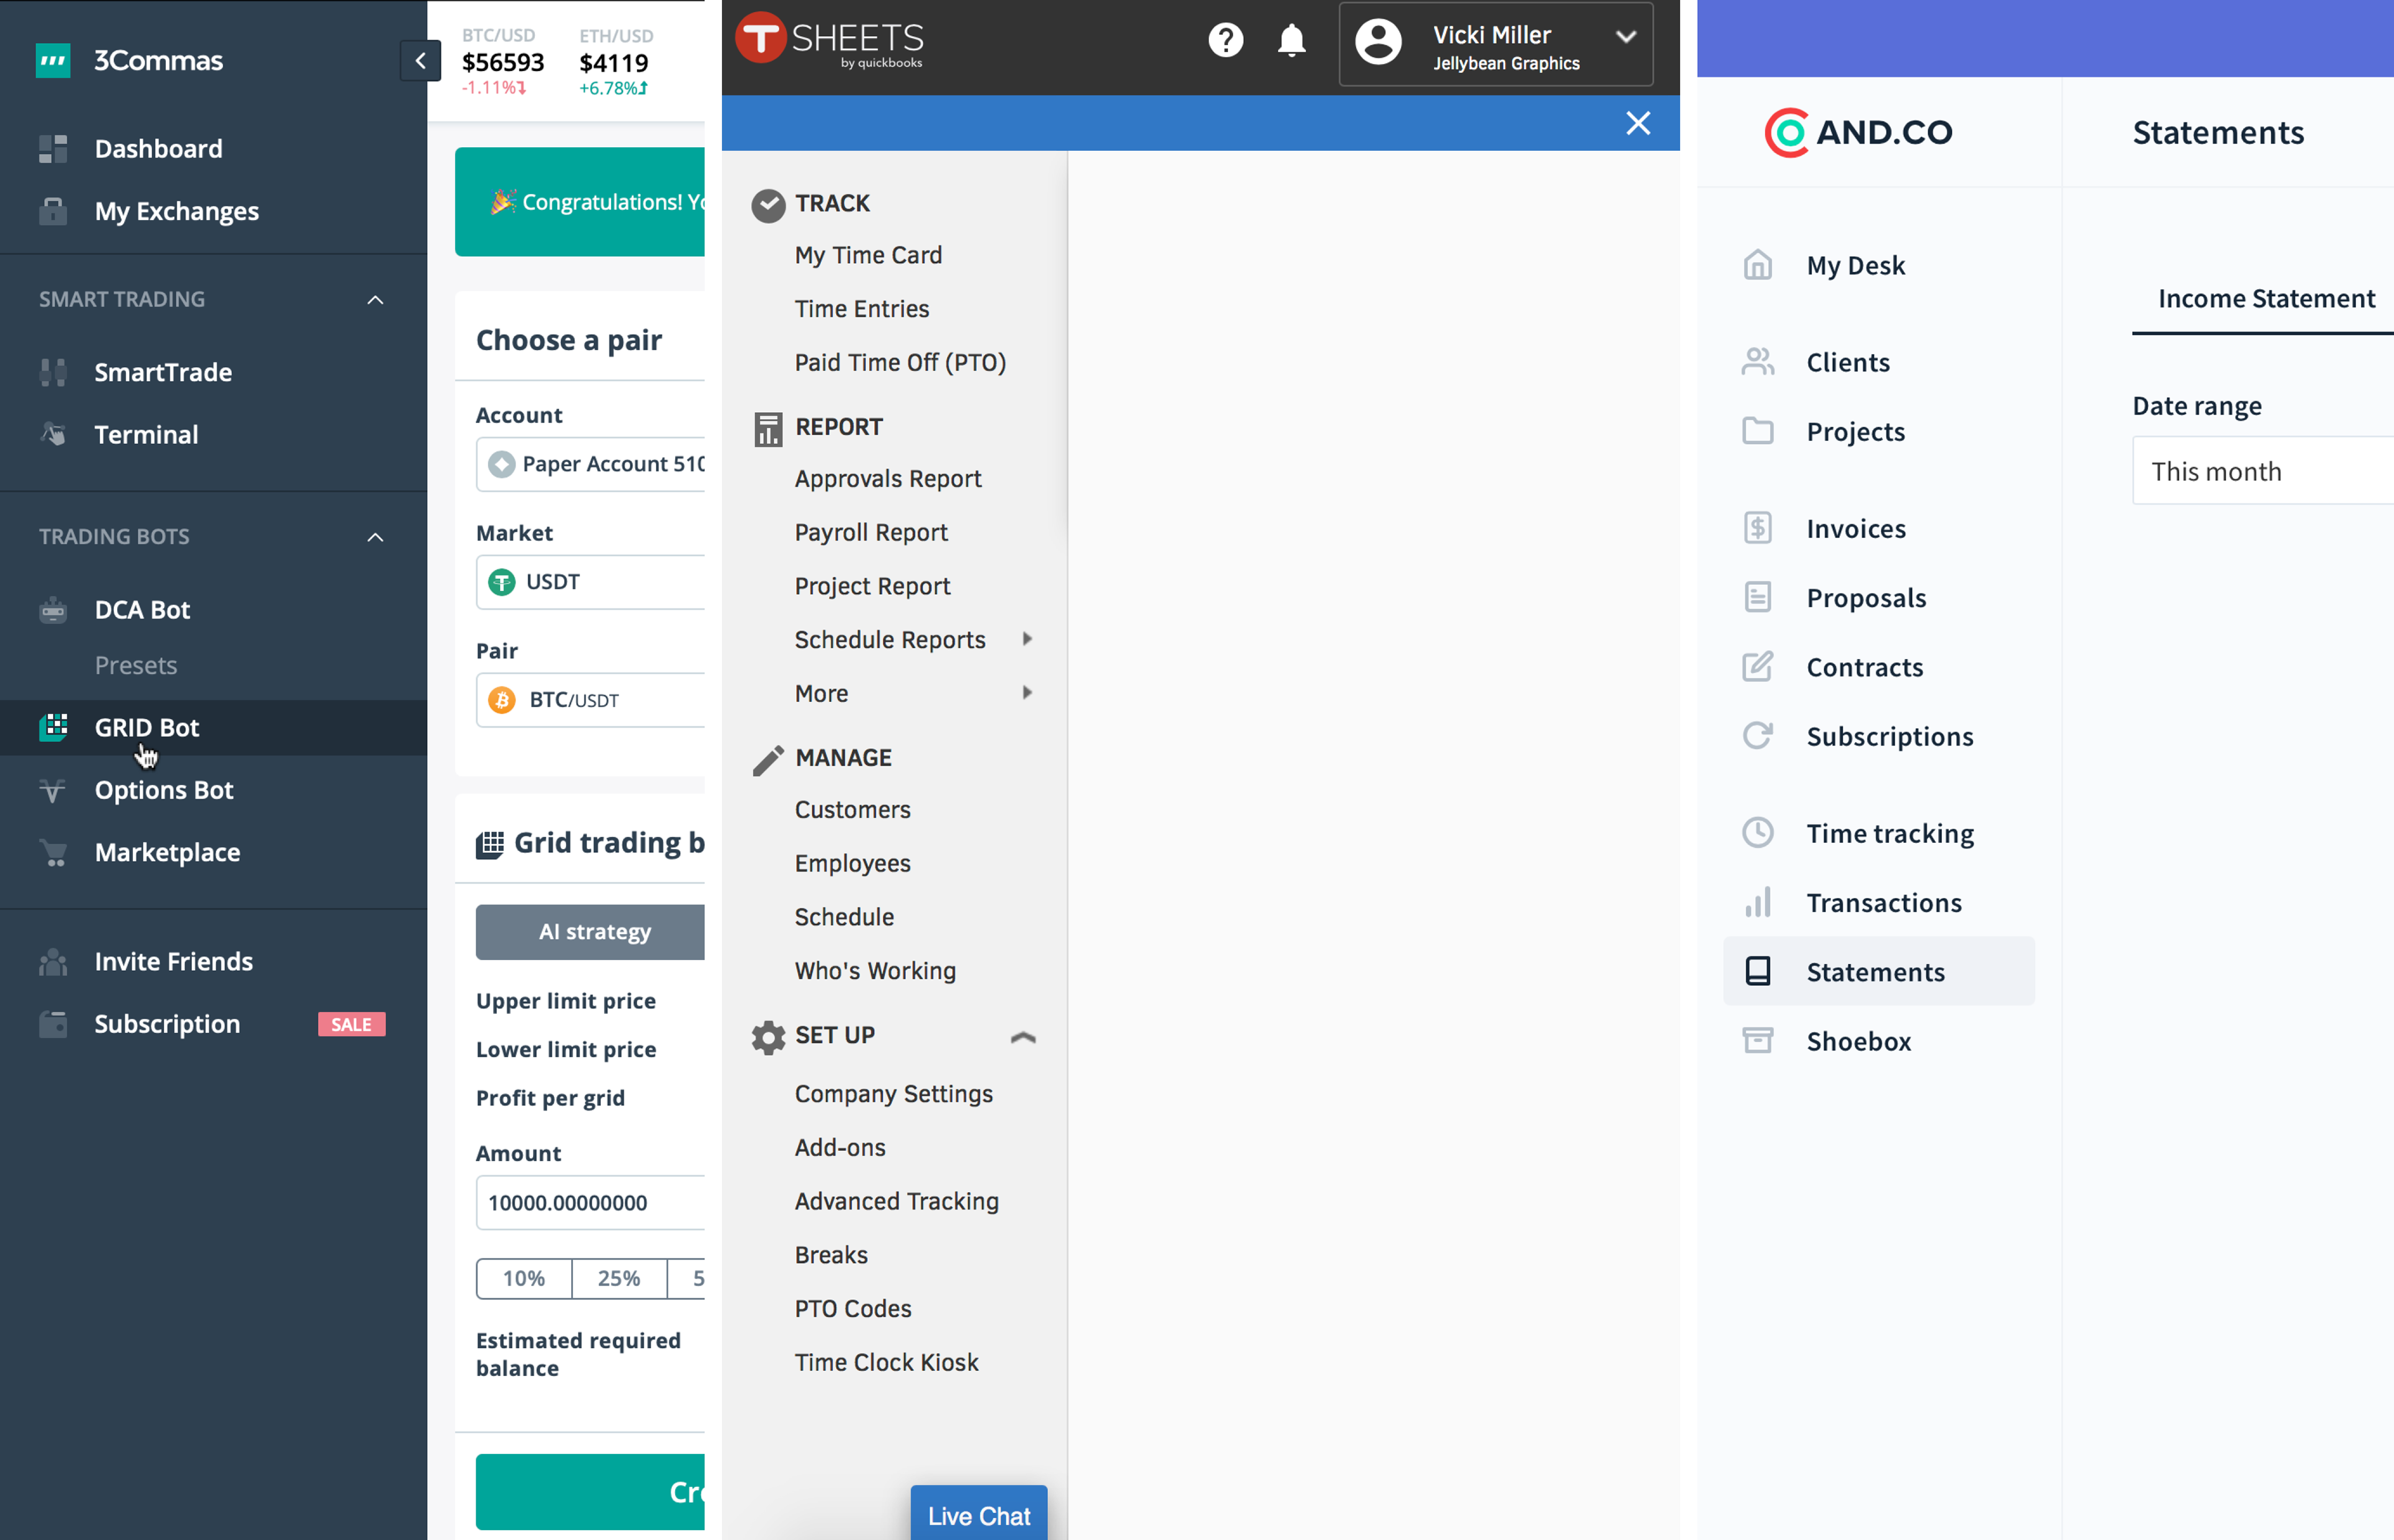Click the Time tracking clock icon
The image size is (2394, 1540).
(x=1757, y=833)
